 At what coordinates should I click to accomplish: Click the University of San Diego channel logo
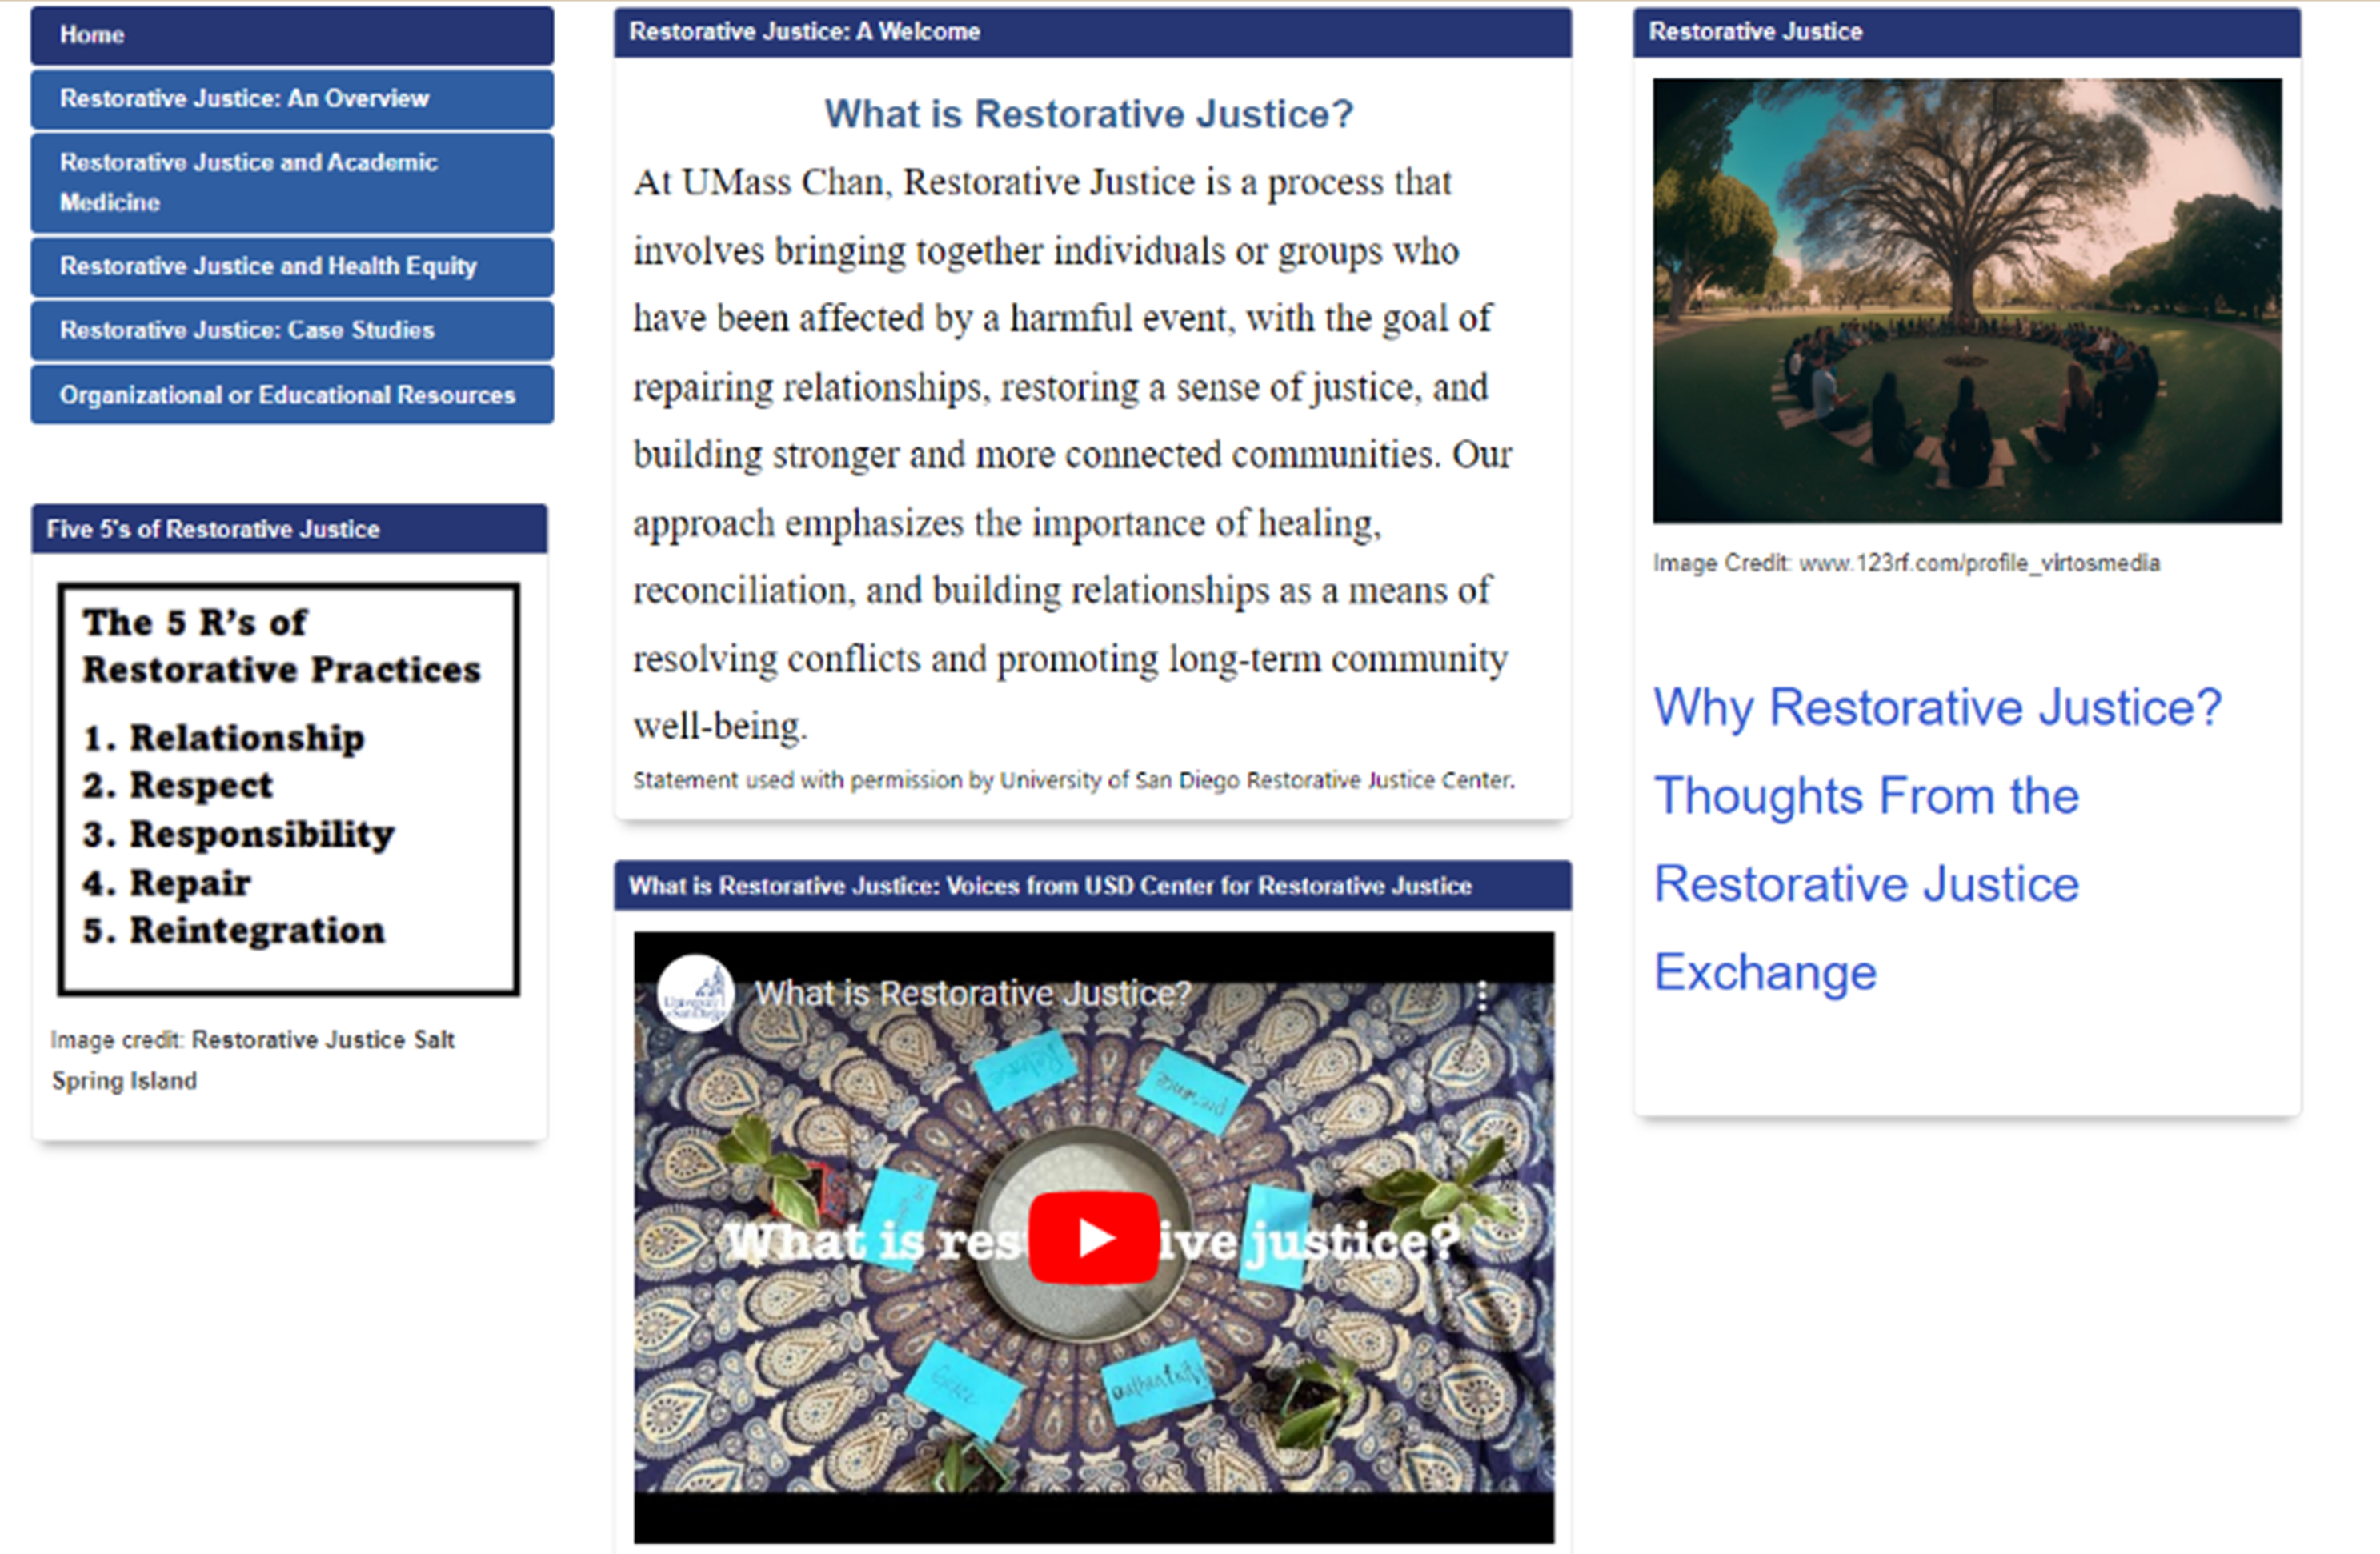pos(695,994)
